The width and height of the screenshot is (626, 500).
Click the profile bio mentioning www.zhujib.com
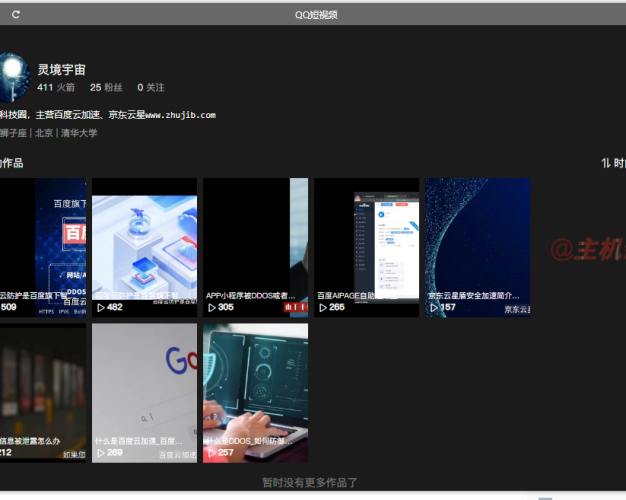(x=108, y=115)
